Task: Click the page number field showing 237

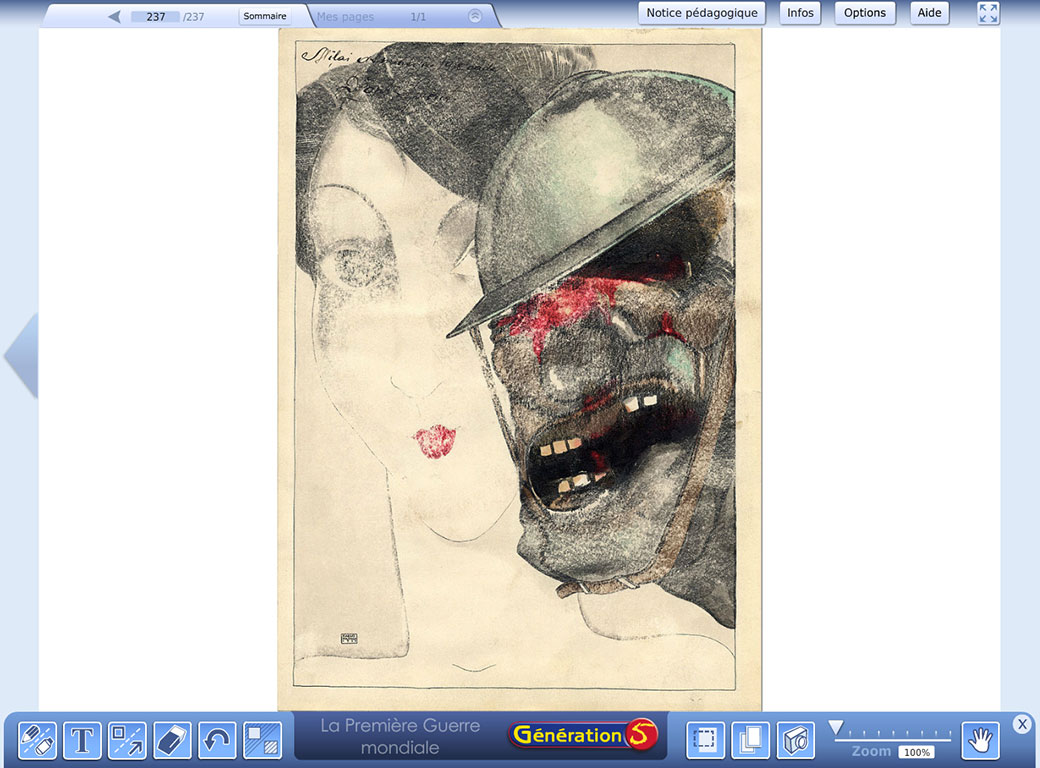Action: (155, 16)
